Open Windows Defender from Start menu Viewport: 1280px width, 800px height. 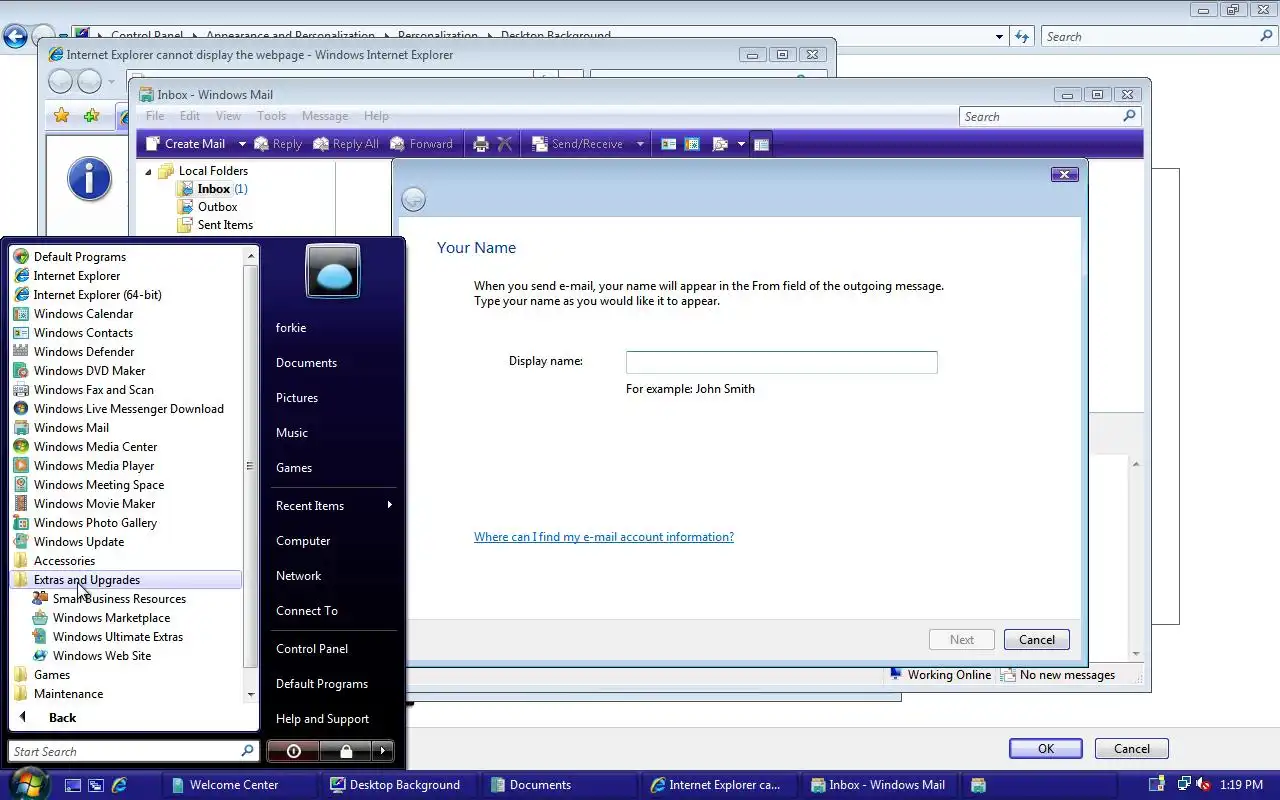[127, 352]
